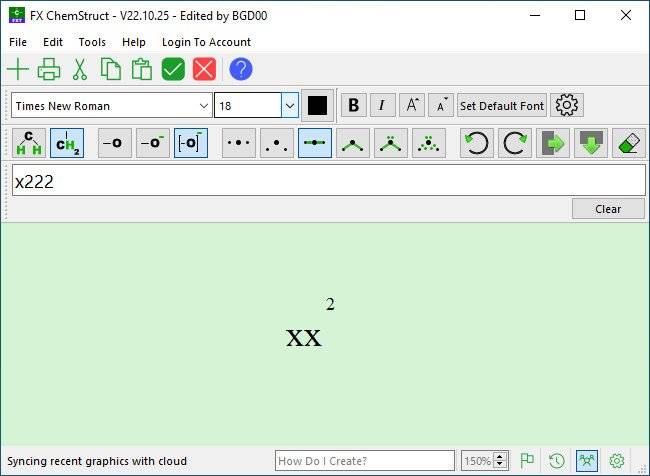Open Login To Account menu
650x476 pixels.
click(x=206, y=42)
